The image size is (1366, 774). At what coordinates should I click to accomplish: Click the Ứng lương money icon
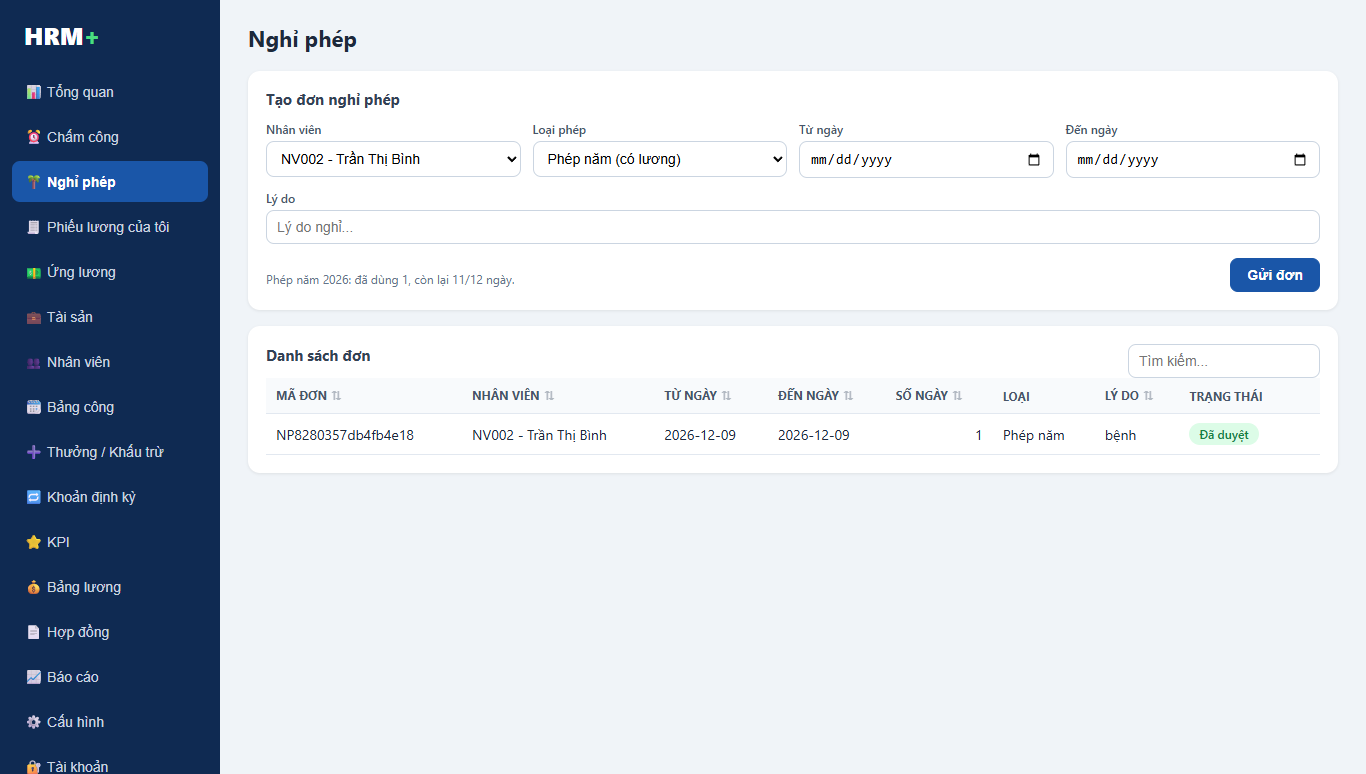click(34, 272)
